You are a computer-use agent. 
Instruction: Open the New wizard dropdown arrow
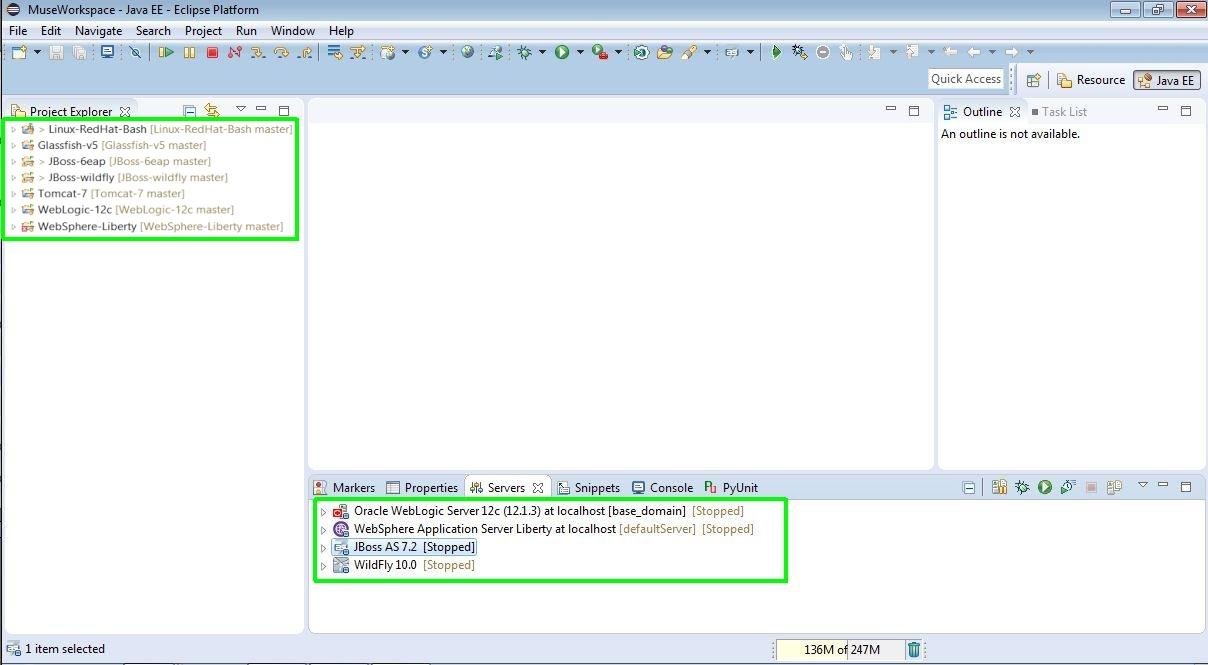(x=38, y=52)
